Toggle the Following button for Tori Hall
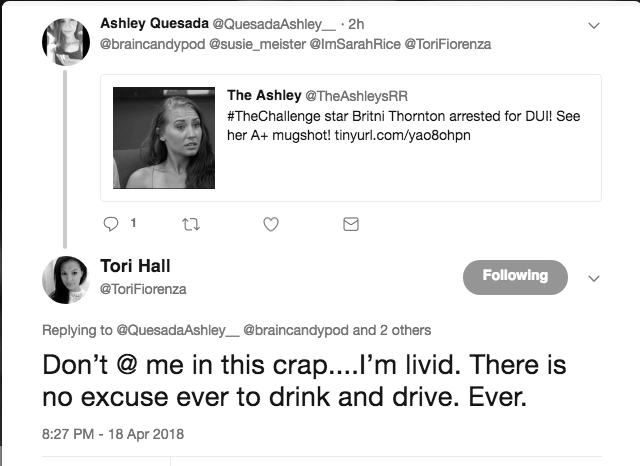 point(515,277)
